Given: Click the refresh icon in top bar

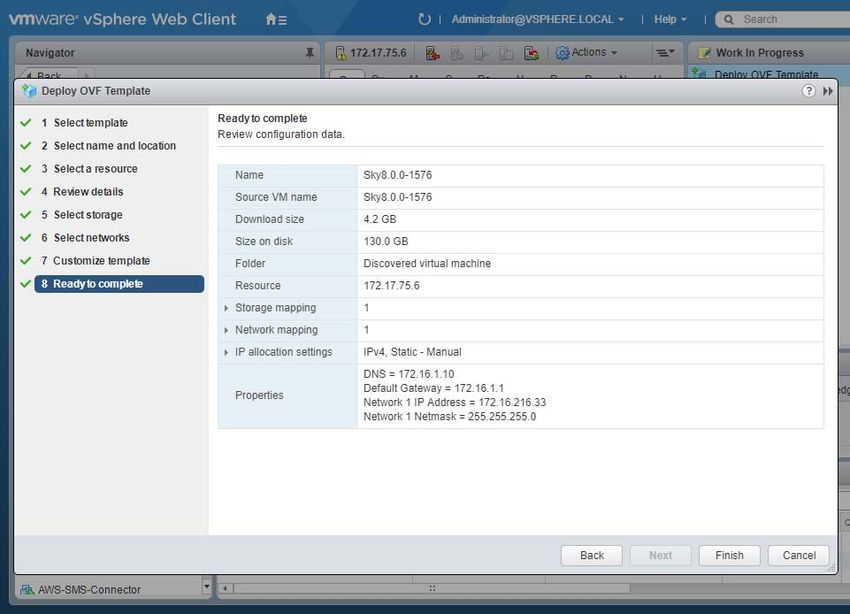Looking at the screenshot, I should pos(424,19).
